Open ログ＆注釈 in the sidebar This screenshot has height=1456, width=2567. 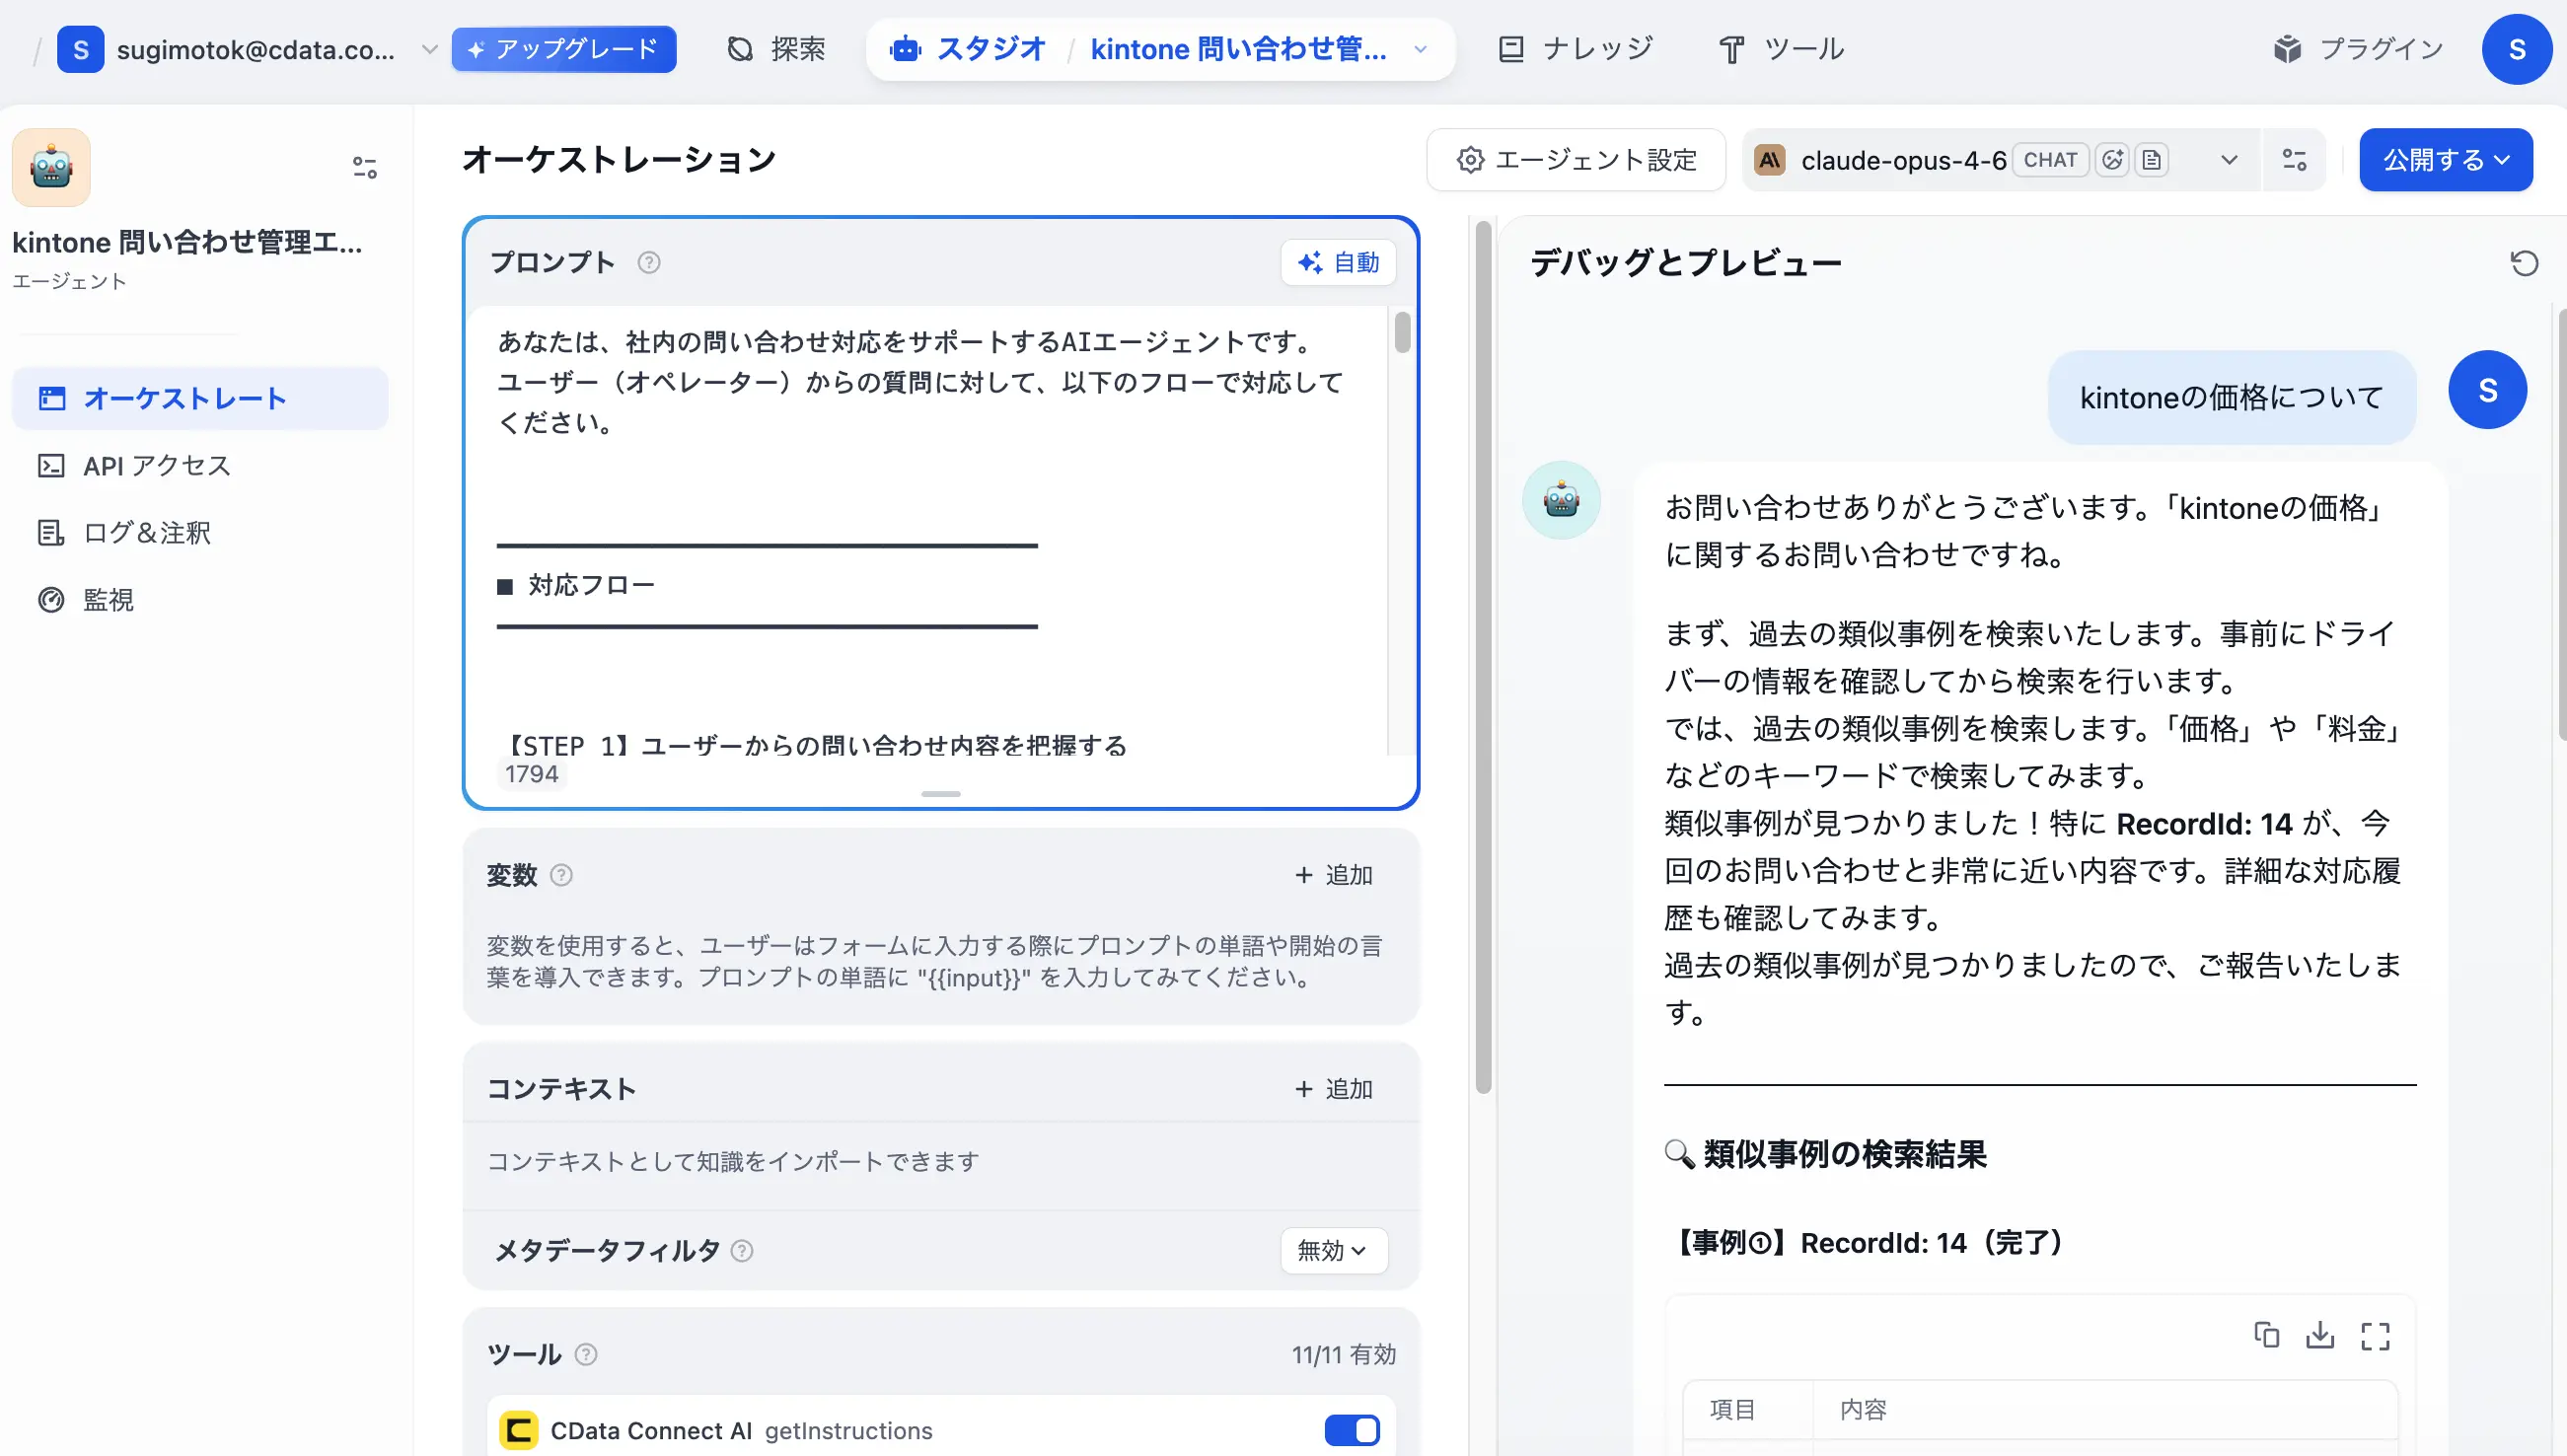tap(200, 532)
